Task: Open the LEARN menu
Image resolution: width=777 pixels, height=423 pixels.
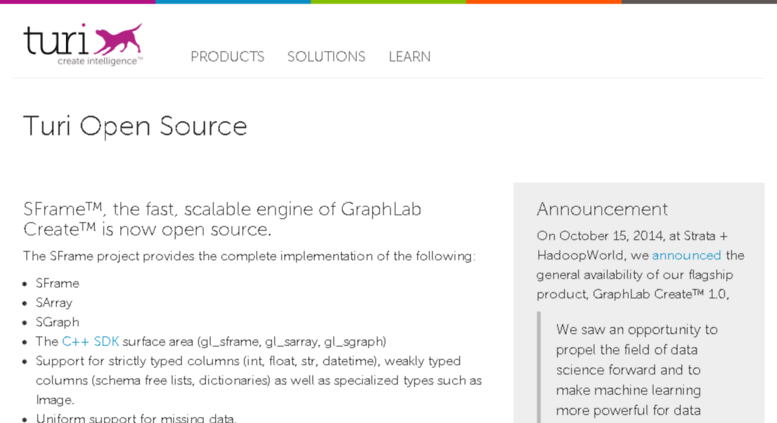Action: (409, 57)
